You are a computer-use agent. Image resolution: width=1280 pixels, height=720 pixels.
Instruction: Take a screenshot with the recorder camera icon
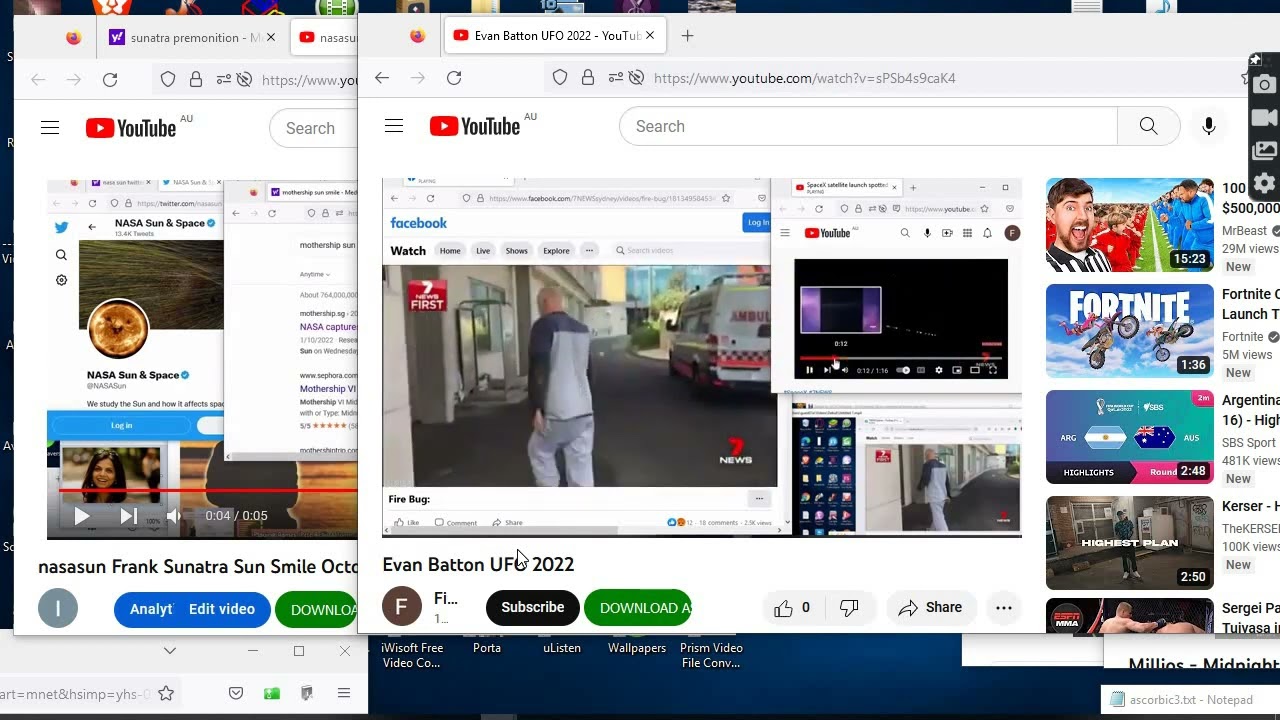click(1264, 85)
